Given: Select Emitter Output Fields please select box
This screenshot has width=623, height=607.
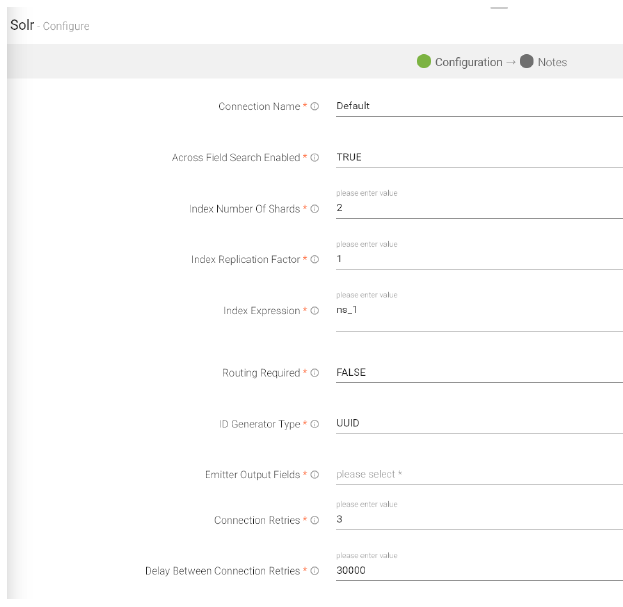Looking at the screenshot, I should [478, 474].
